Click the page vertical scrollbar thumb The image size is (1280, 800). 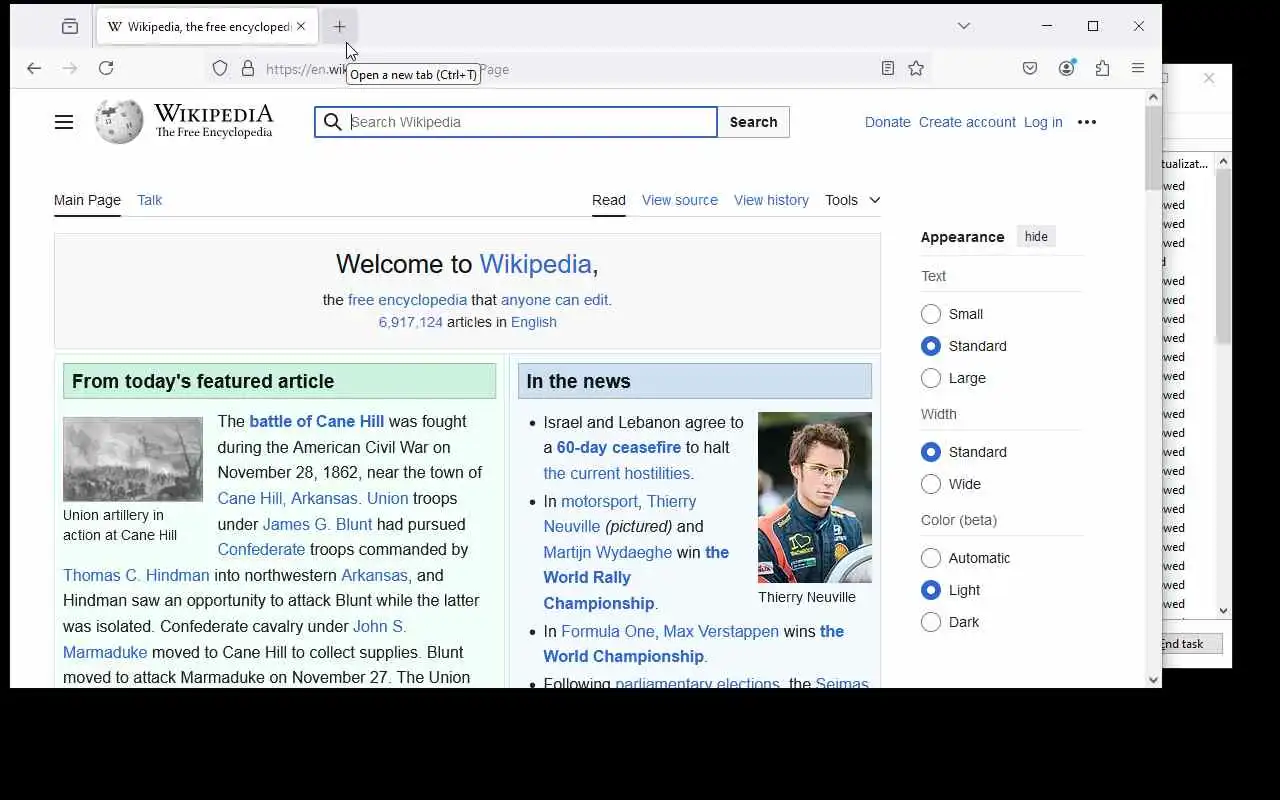point(1153,147)
